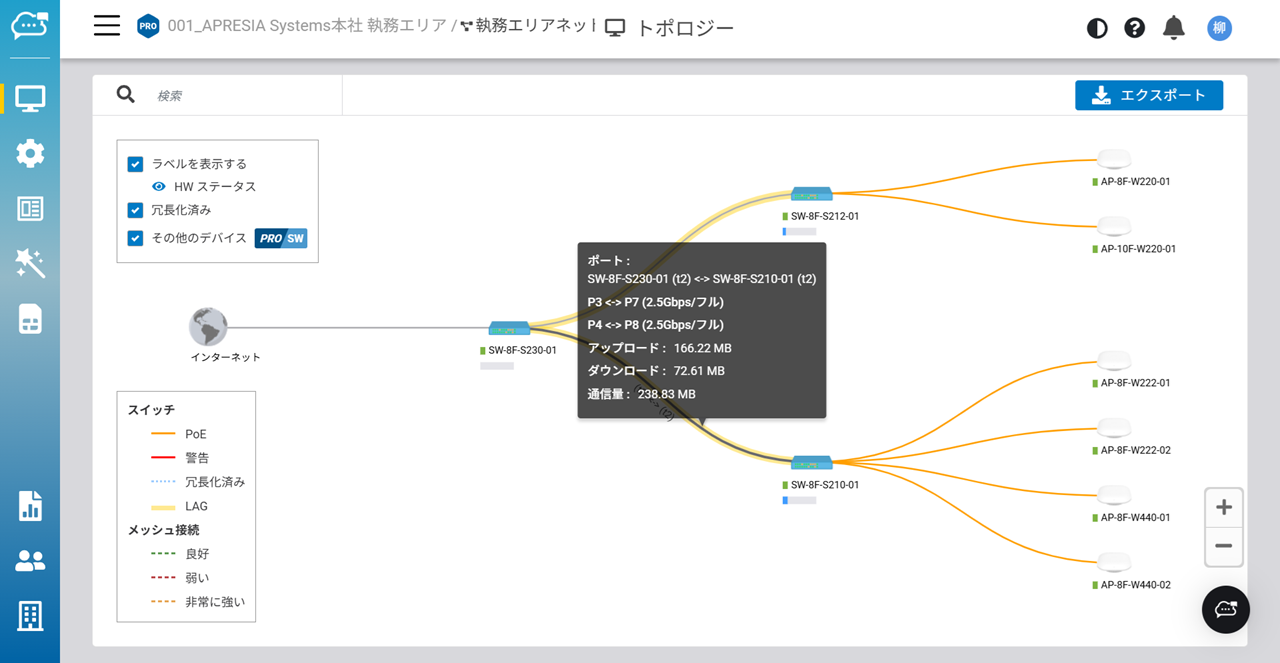Toggle the 冗長化済み checkbox
This screenshot has width=1280, height=663.
pyautogui.click(x=136, y=210)
